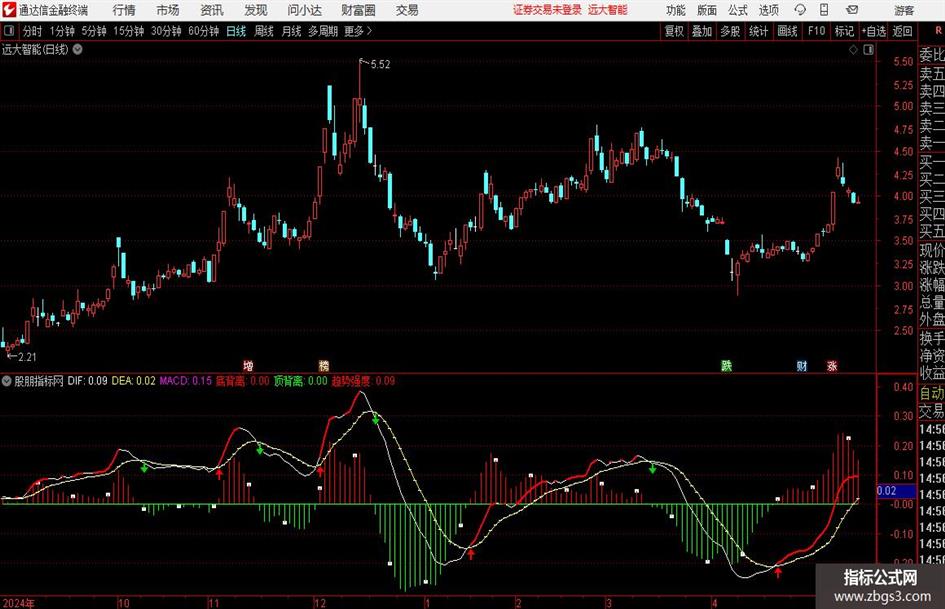Expand the 远大智能(日线) chart dropdown arrow
Screen dimensions: 945x609
tap(78, 49)
